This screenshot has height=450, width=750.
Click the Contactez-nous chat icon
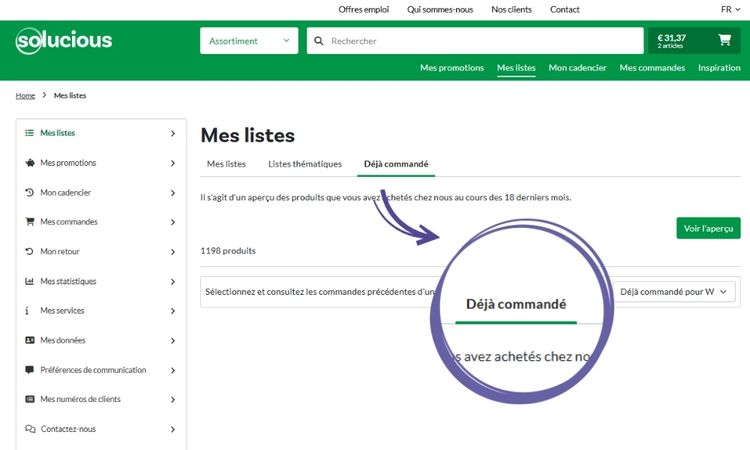30,429
